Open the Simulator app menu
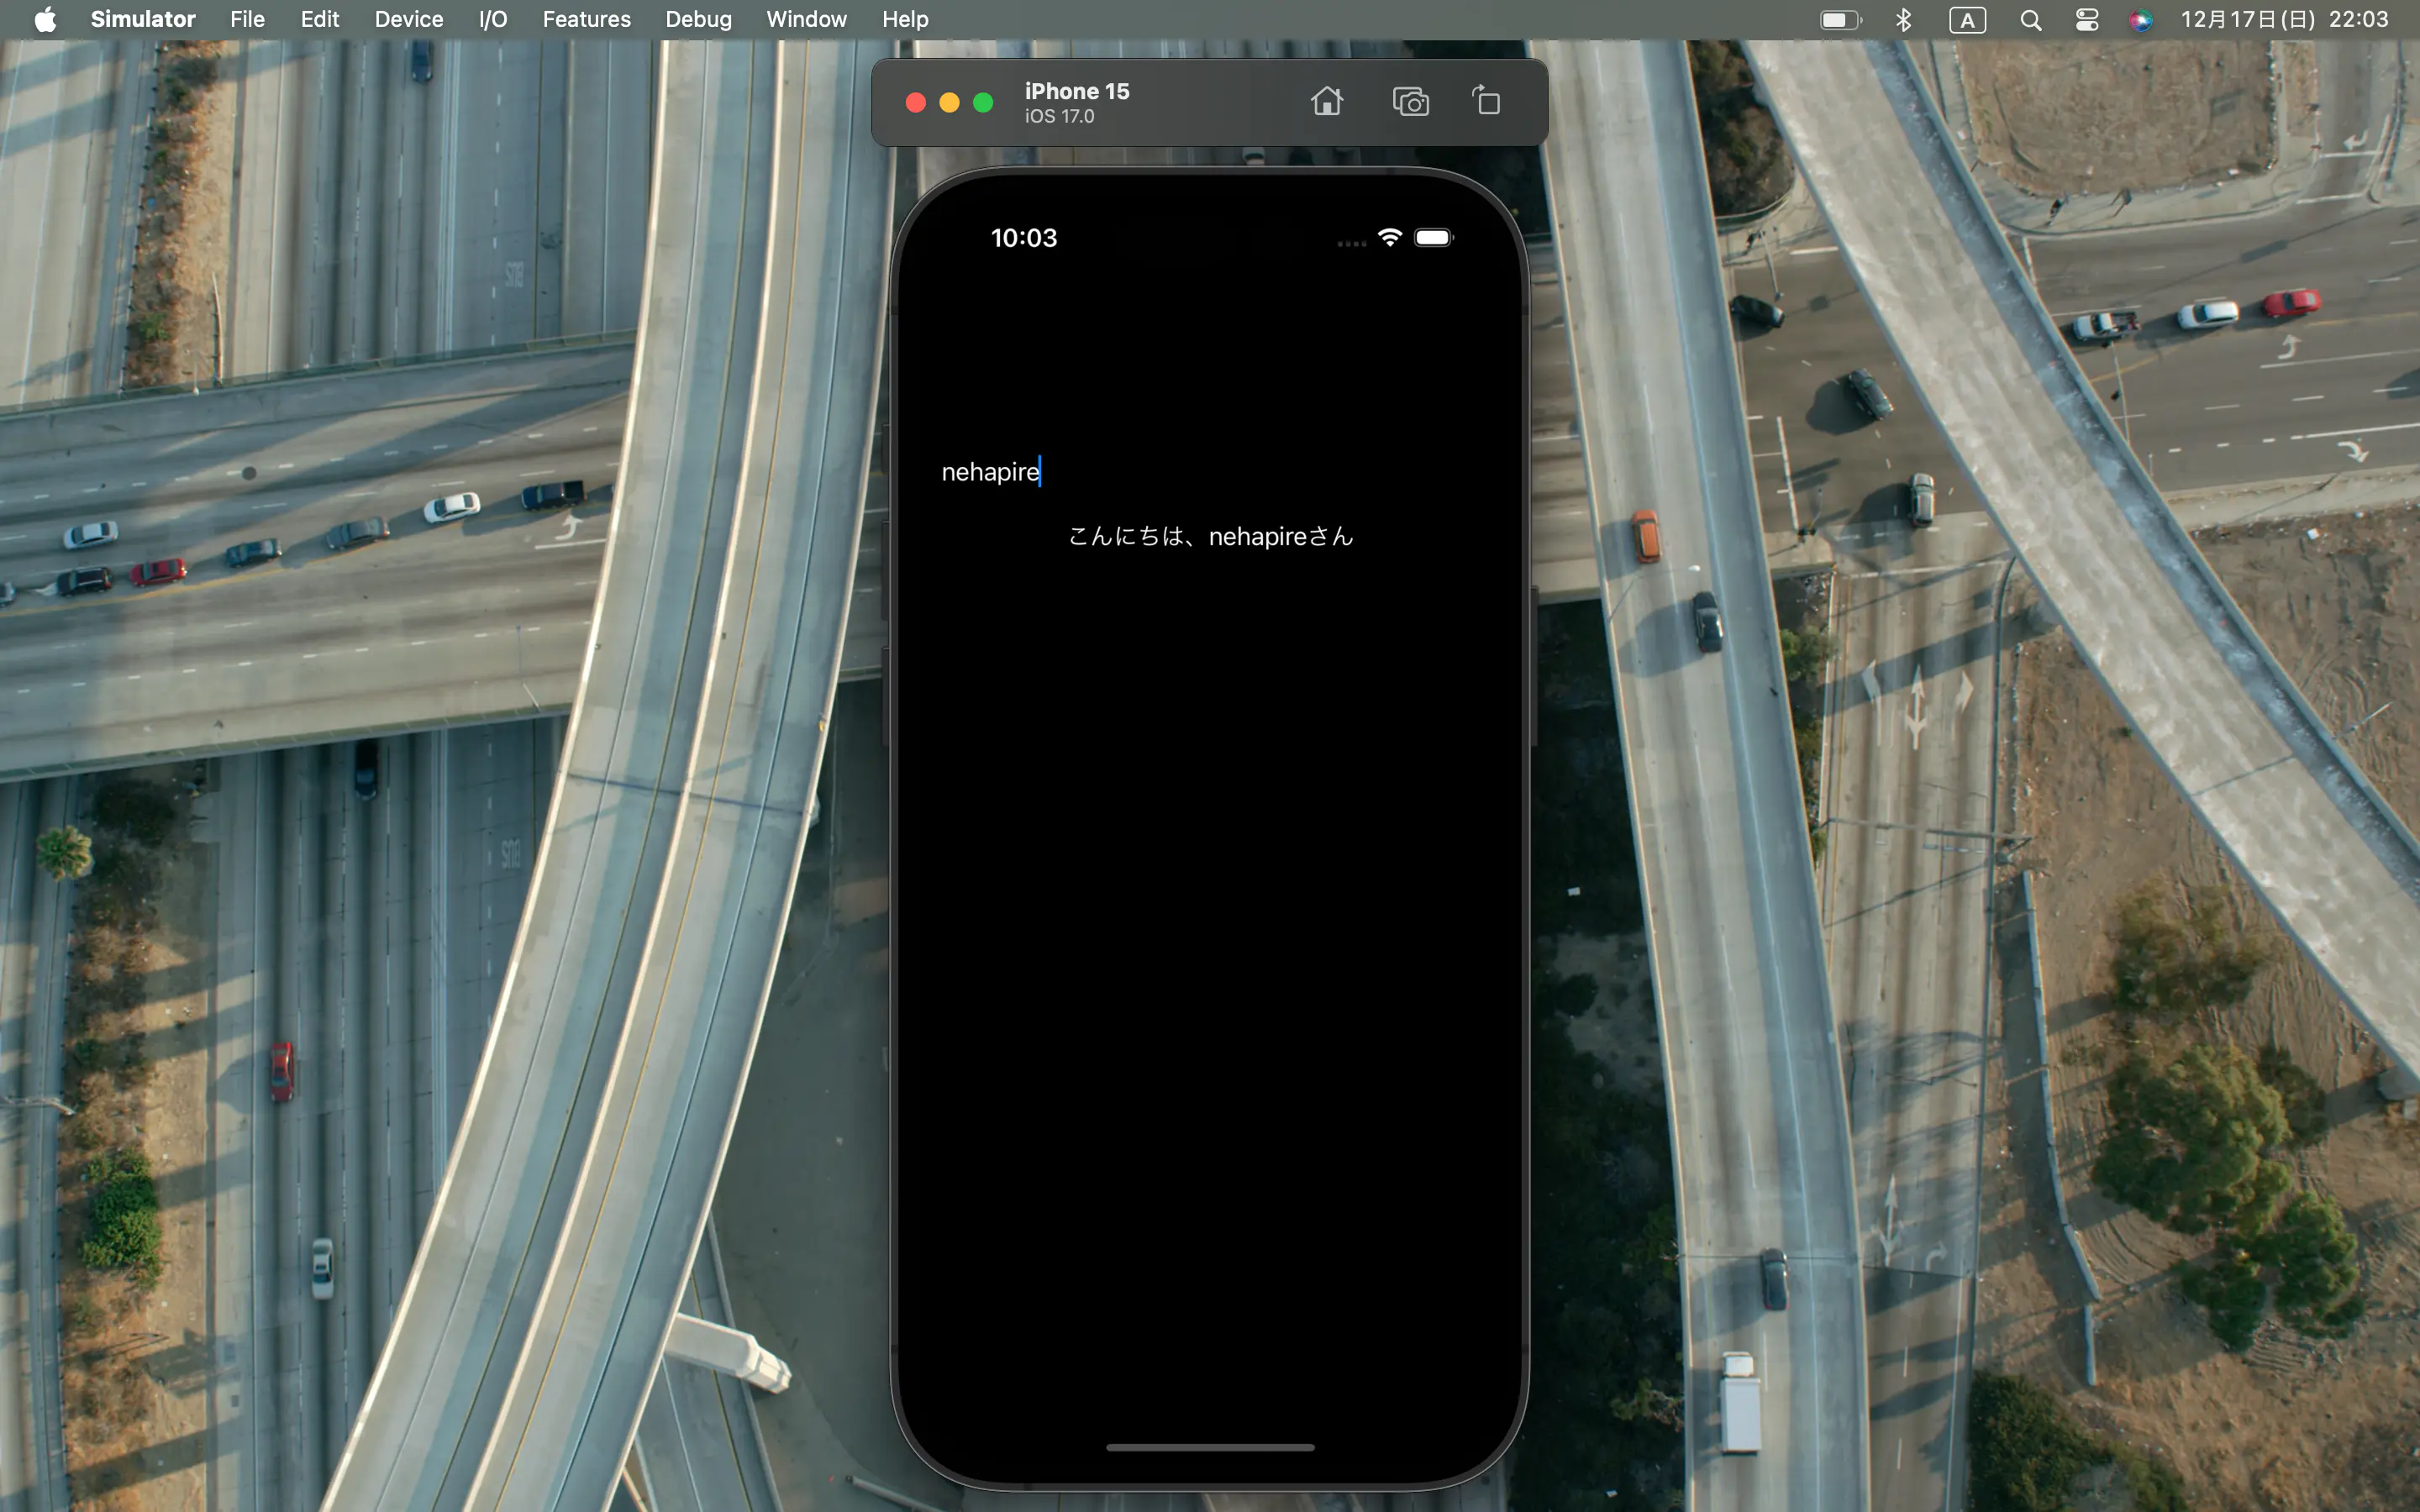 pos(143,19)
